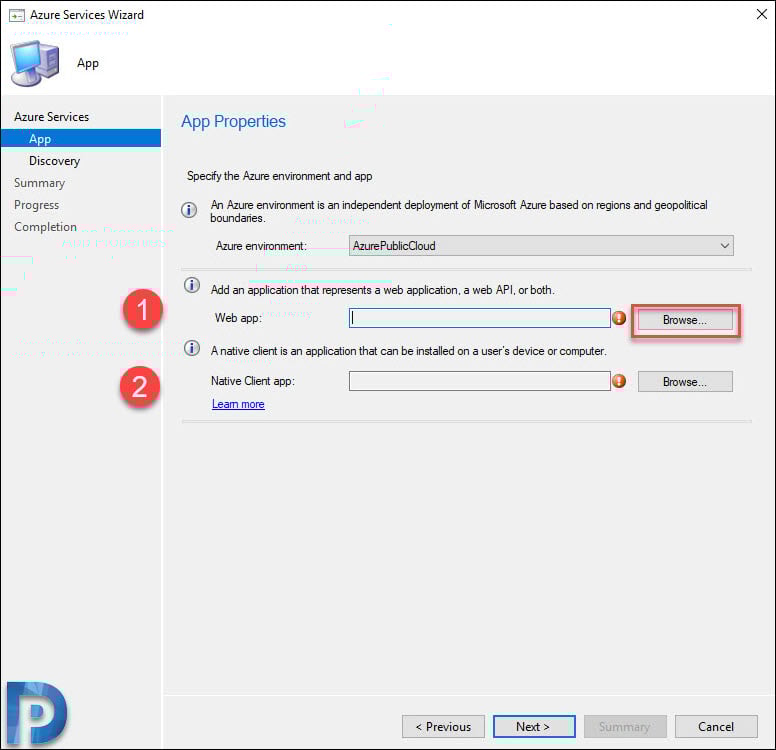This screenshot has width=776, height=750.
Task: Click the 'Web app:' label
Action: [x=238, y=318]
